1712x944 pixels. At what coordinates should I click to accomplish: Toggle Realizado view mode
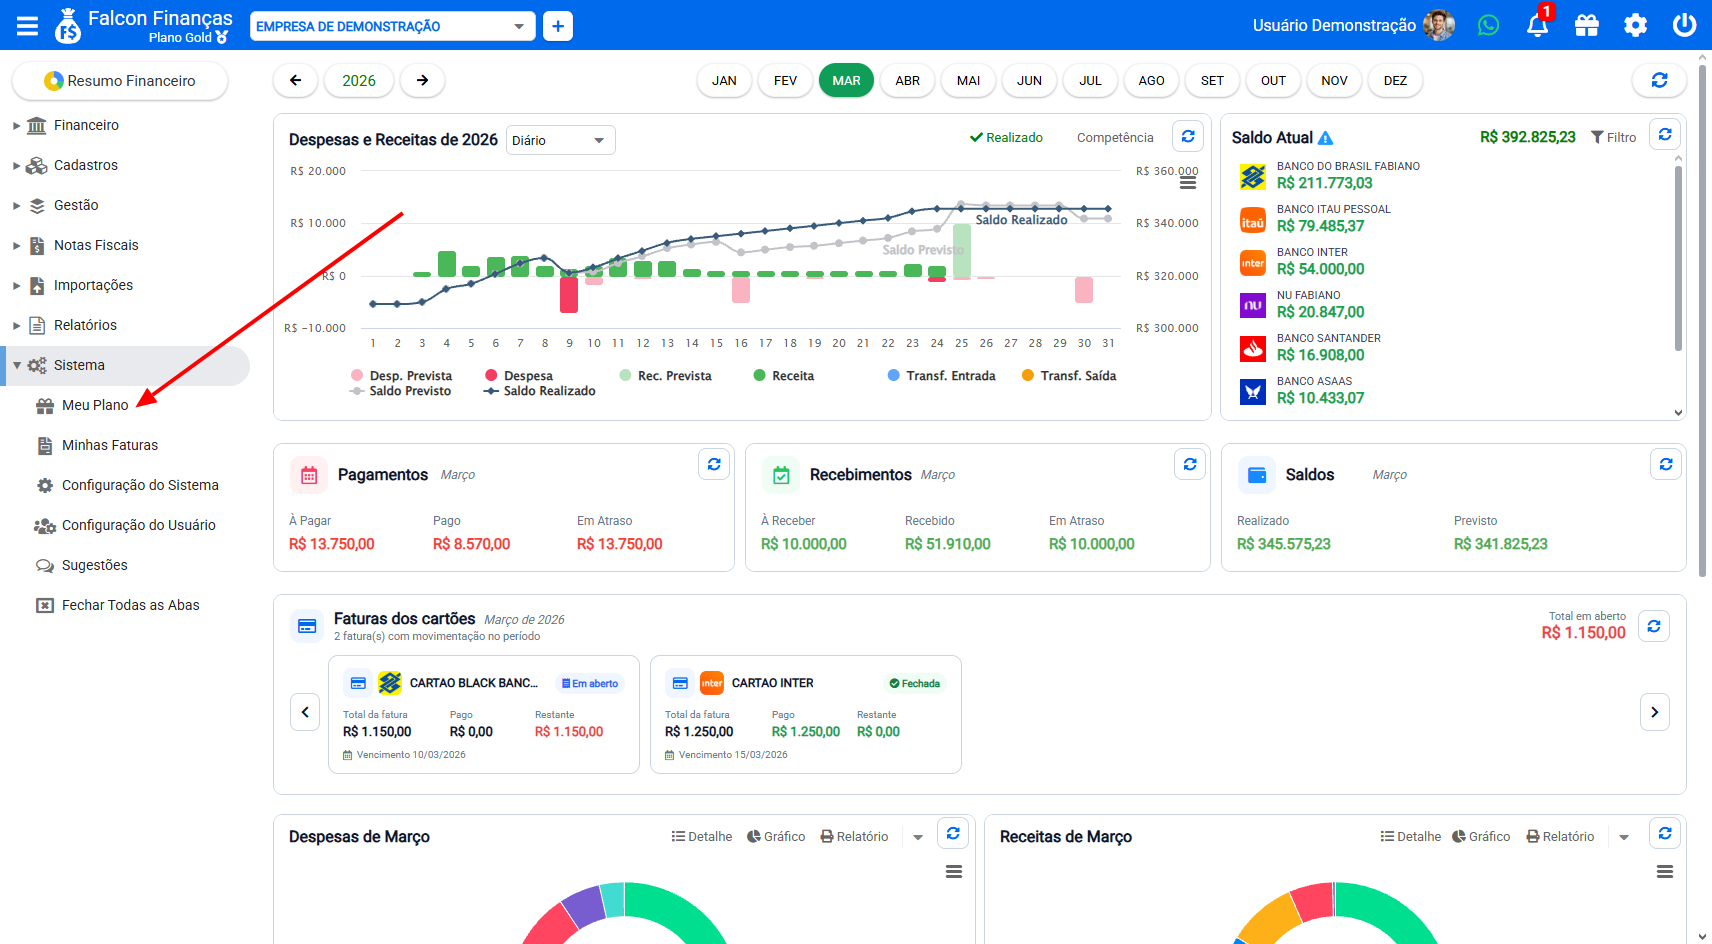click(x=1006, y=138)
